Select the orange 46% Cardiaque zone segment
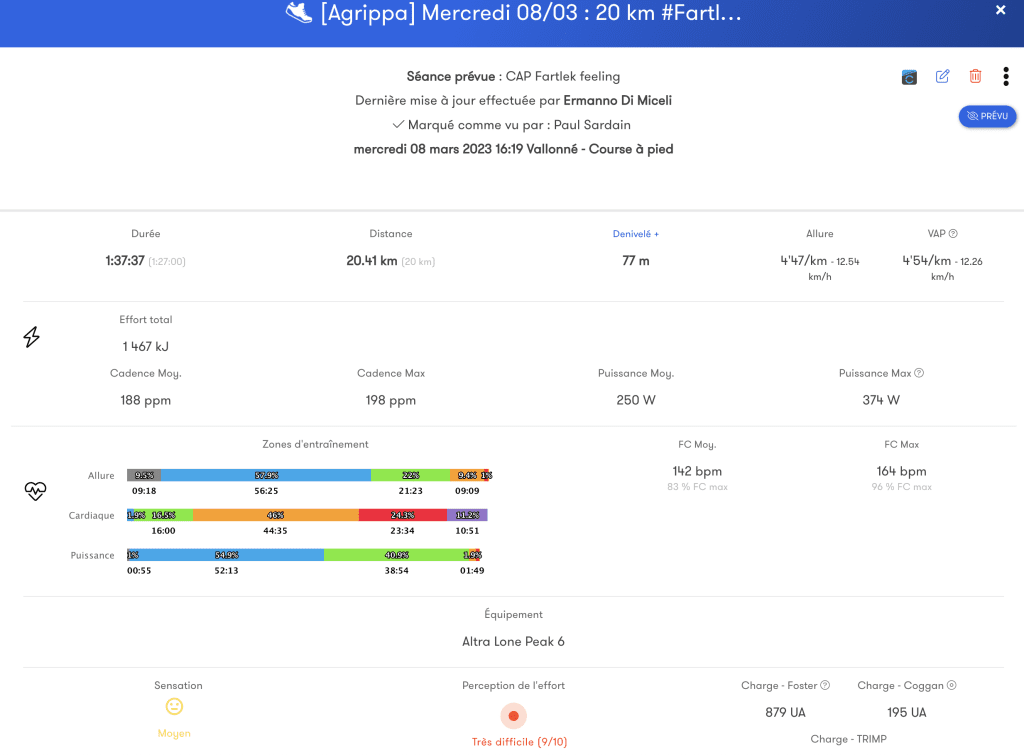 coord(276,515)
